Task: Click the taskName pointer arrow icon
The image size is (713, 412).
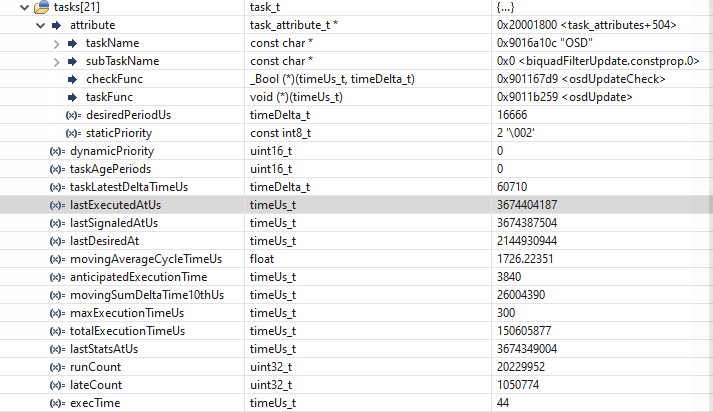Action: tap(72, 43)
